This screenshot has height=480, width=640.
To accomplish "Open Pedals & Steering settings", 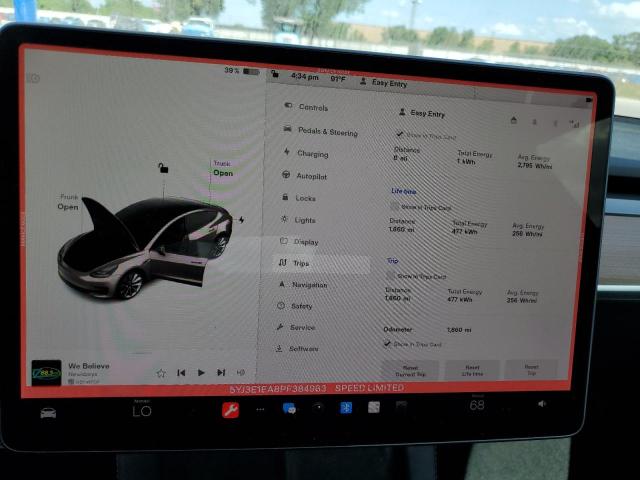I will [x=321, y=131].
